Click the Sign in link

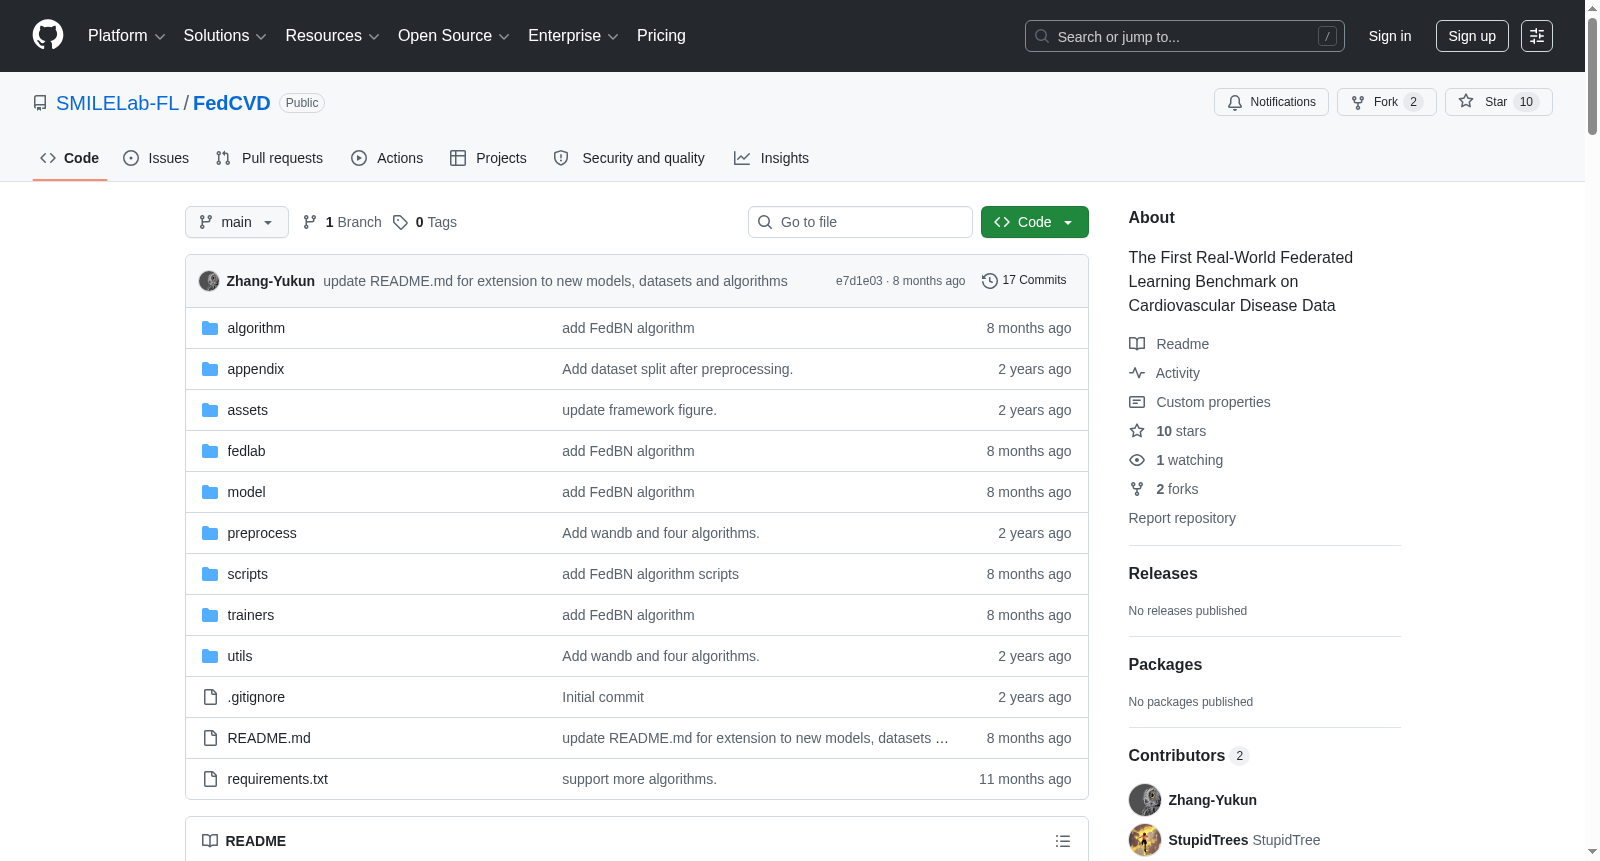[x=1390, y=36]
